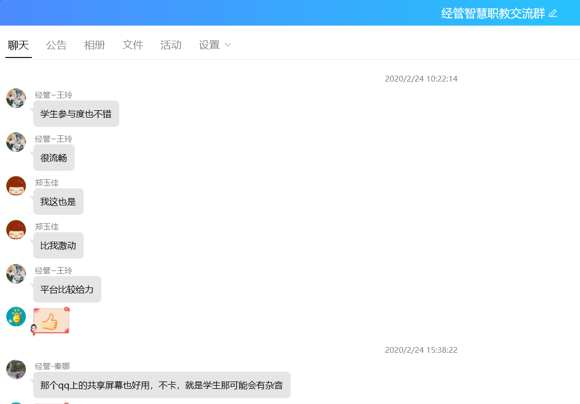Switch to the 聊天 tab
Image resolution: width=580 pixels, height=404 pixels.
coord(18,45)
